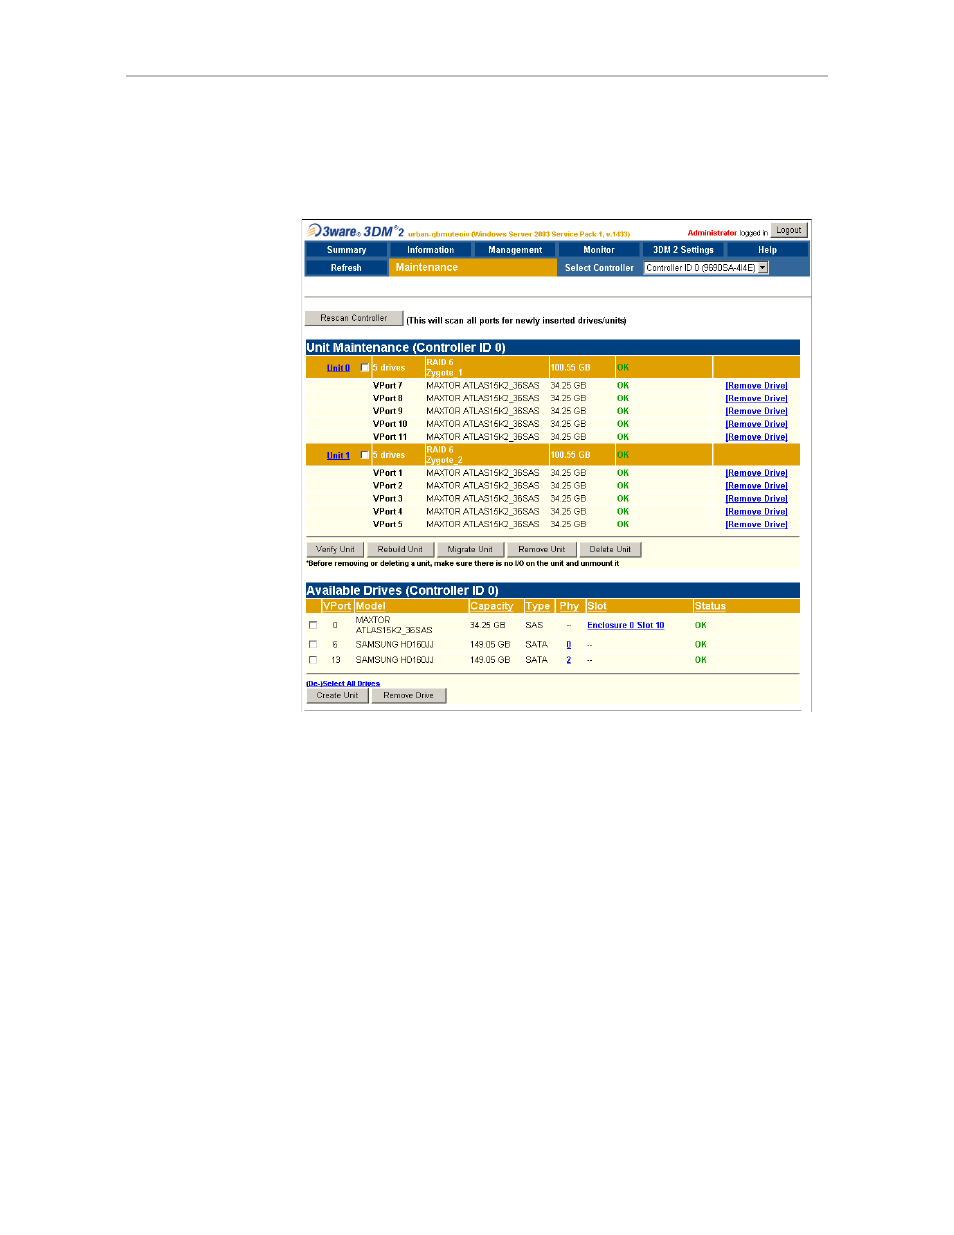Open the Monitor menu
This screenshot has width=954, height=1235.
[599, 250]
